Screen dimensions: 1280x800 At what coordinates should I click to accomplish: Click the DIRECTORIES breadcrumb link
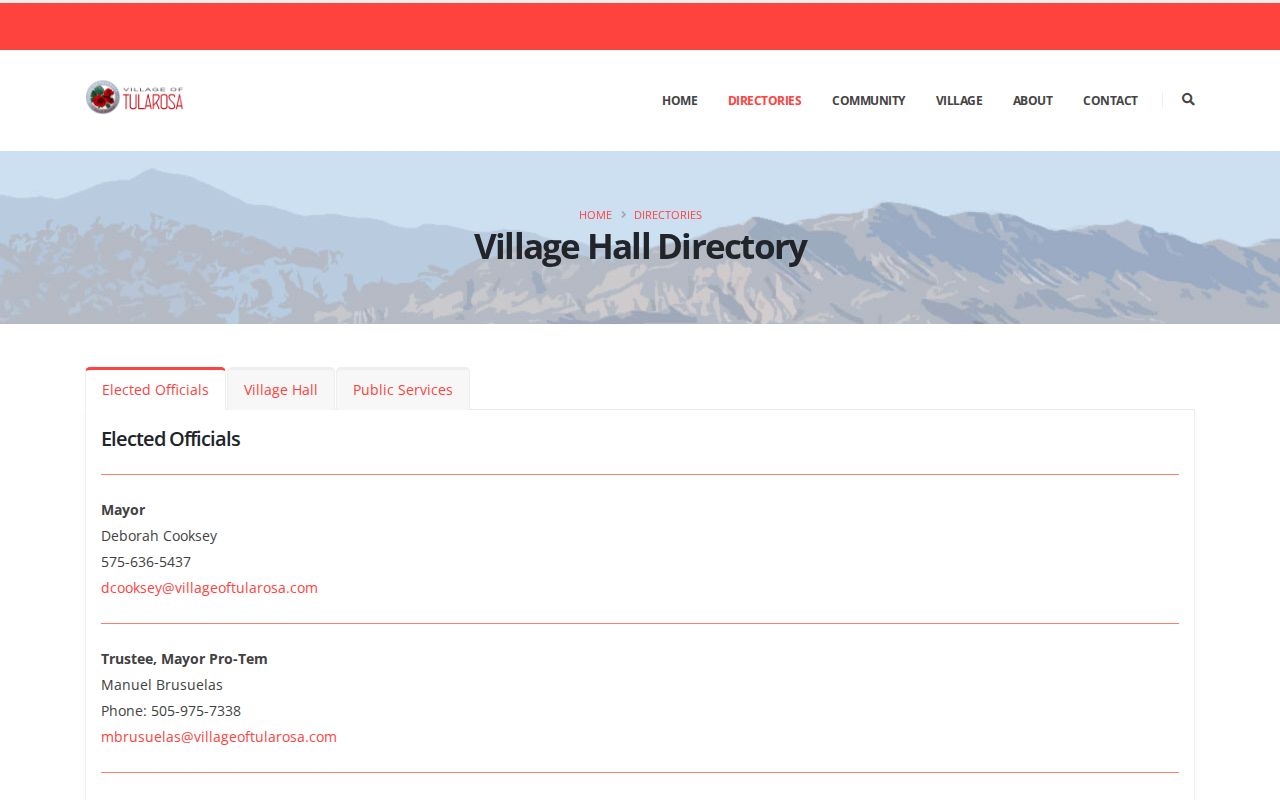(x=668, y=215)
